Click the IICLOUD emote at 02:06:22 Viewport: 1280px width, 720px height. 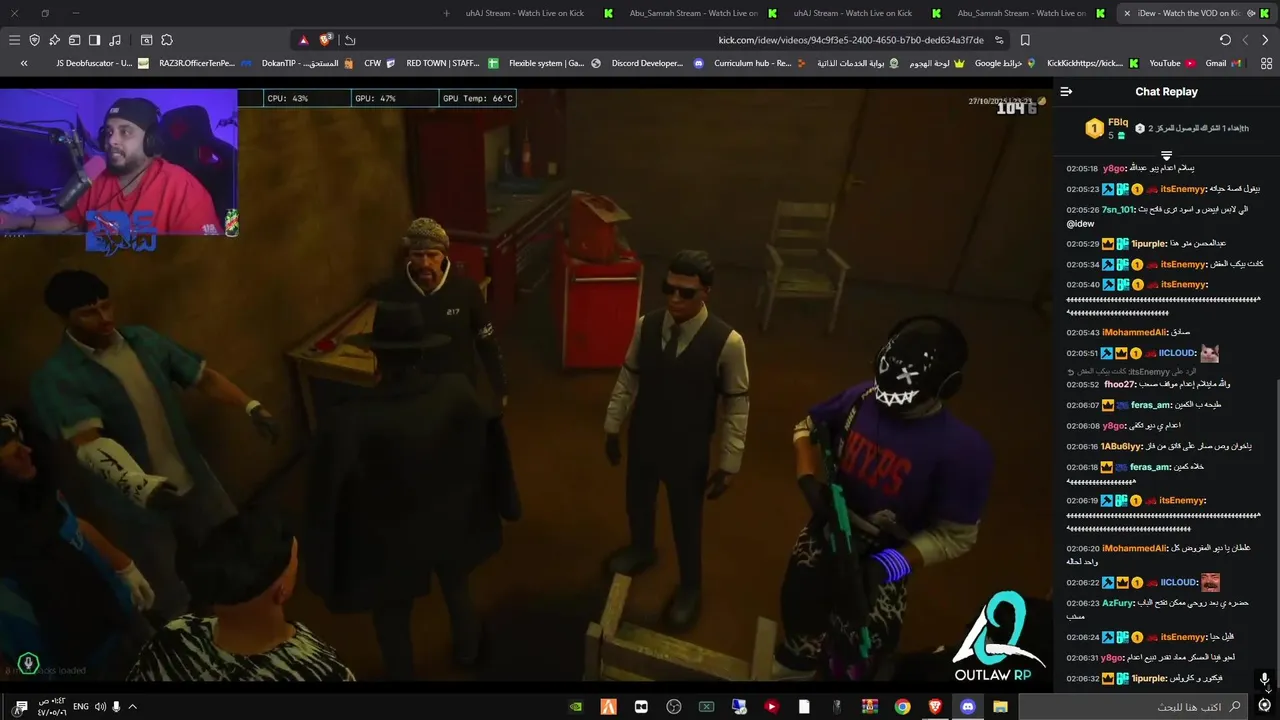click(1210, 582)
